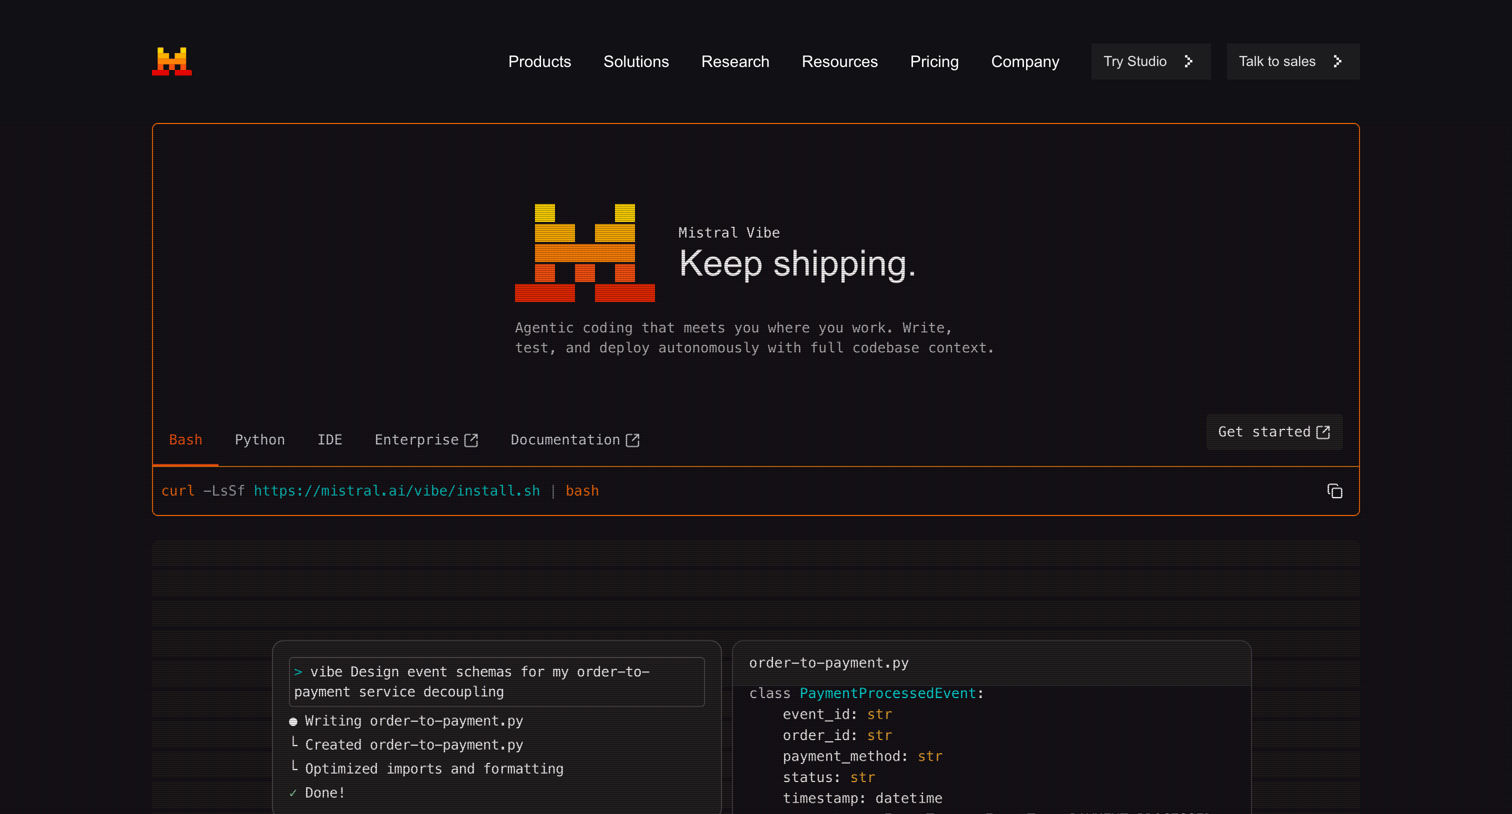Viewport: 1512px width, 814px height.
Task: Open the Solutions menu
Action: click(636, 62)
